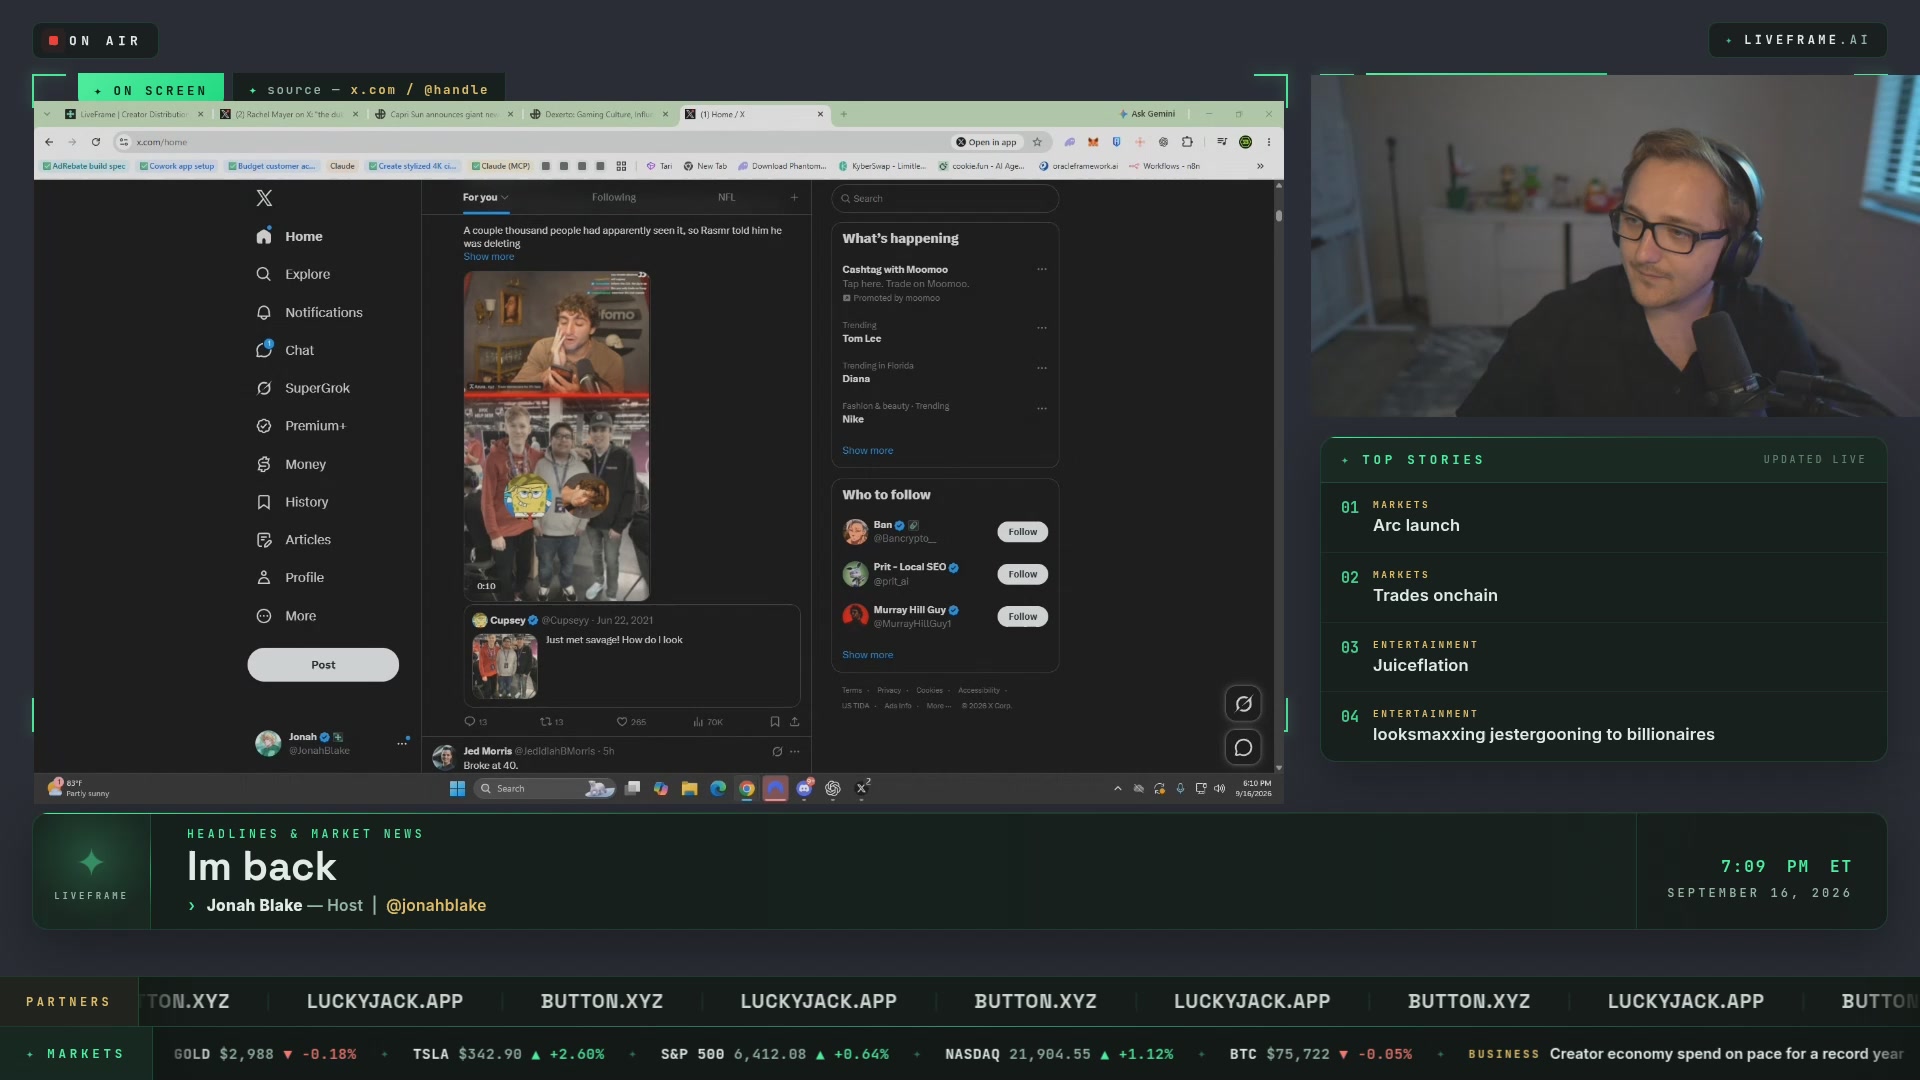The width and height of the screenshot is (1920, 1080).
Task: Click Show more under What's happening
Action: pyautogui.click(x=867, y=451)
